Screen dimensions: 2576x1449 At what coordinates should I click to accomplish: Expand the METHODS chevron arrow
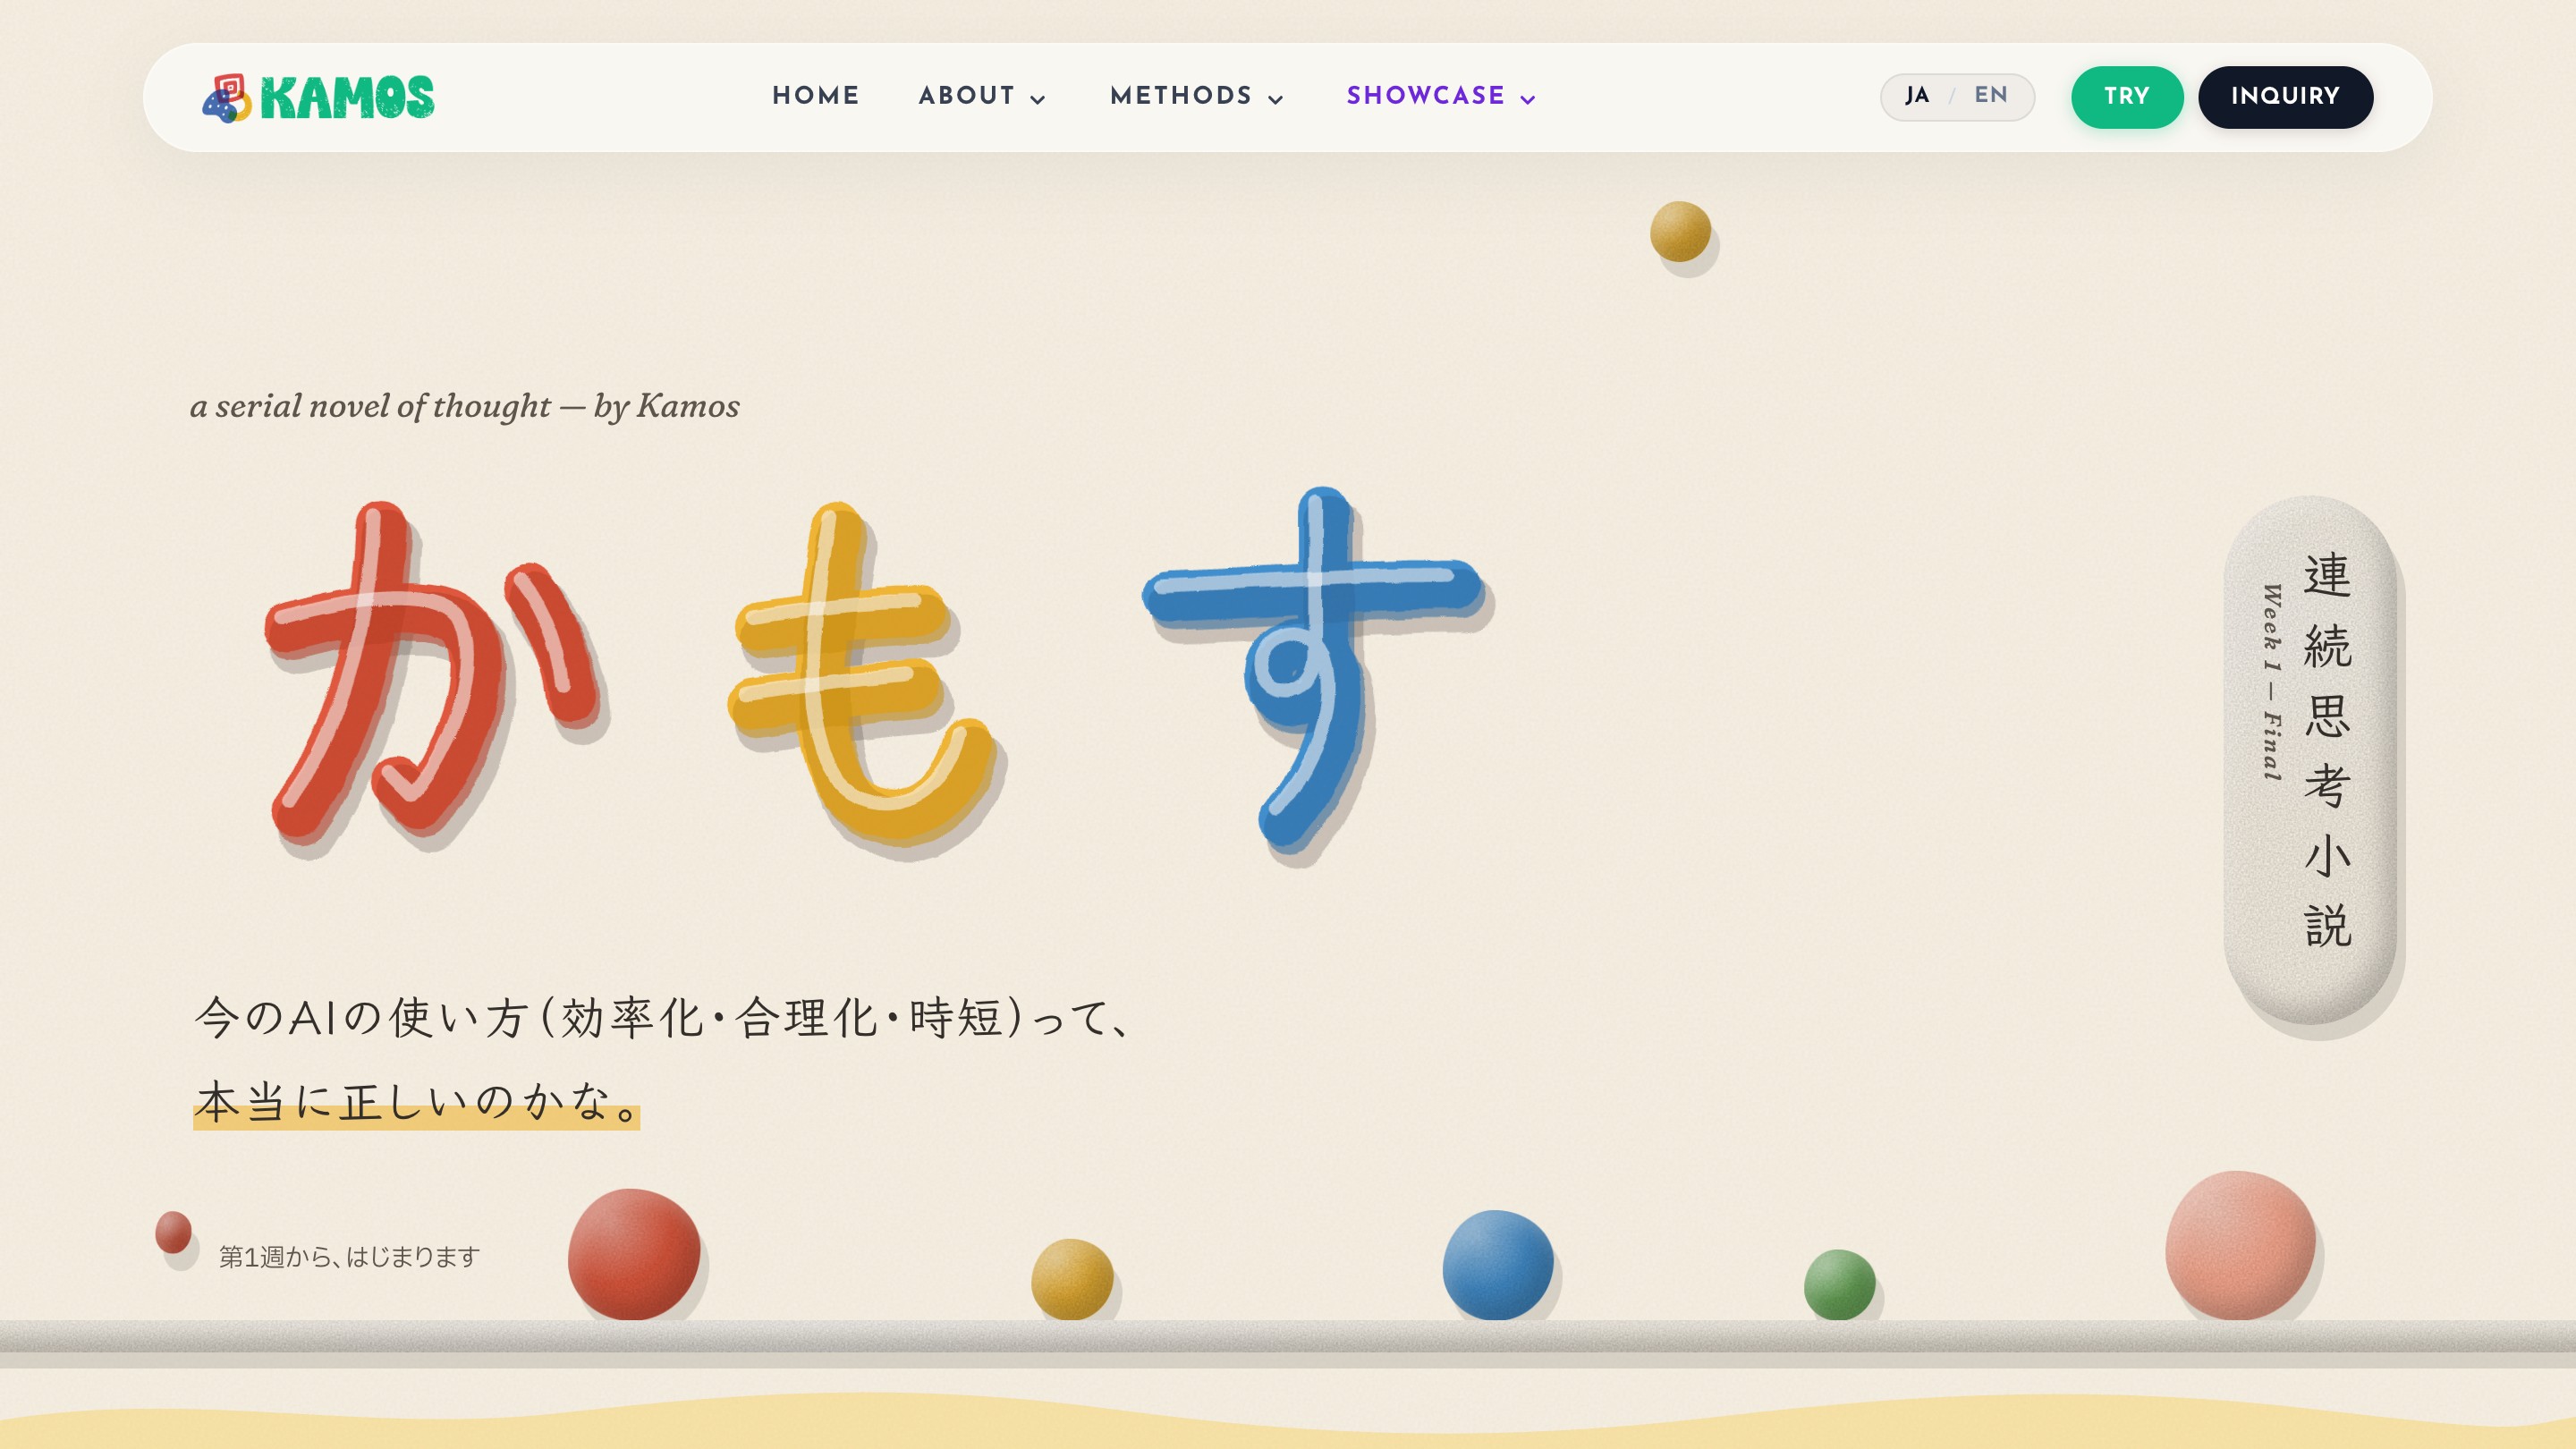pyautogui.click(x=1276, y=99)
